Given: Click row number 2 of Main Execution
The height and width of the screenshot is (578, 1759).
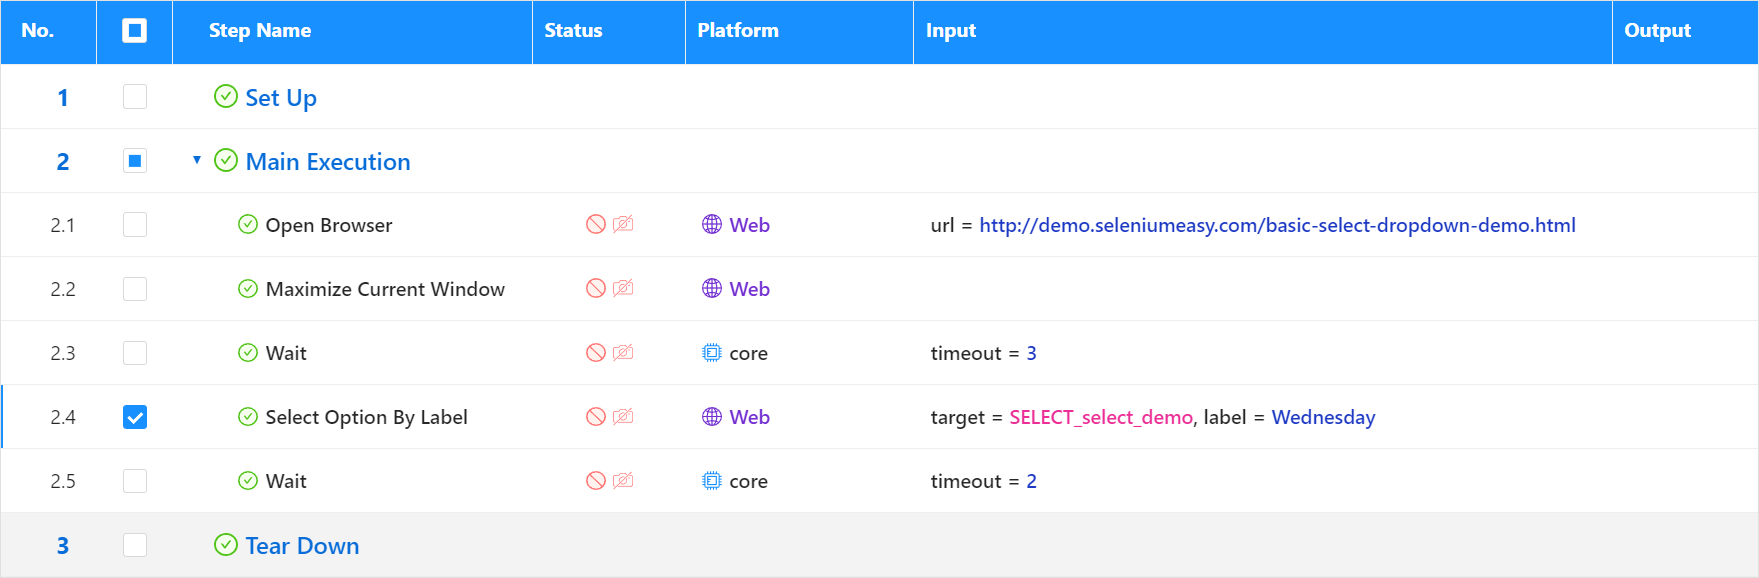Looking at the screenshot, I should [62, 161].
